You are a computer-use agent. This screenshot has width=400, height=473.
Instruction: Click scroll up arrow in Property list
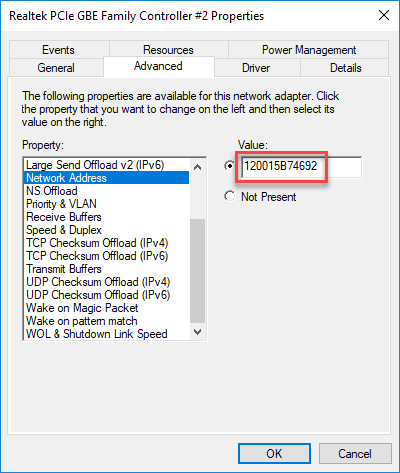click(197, 167)
